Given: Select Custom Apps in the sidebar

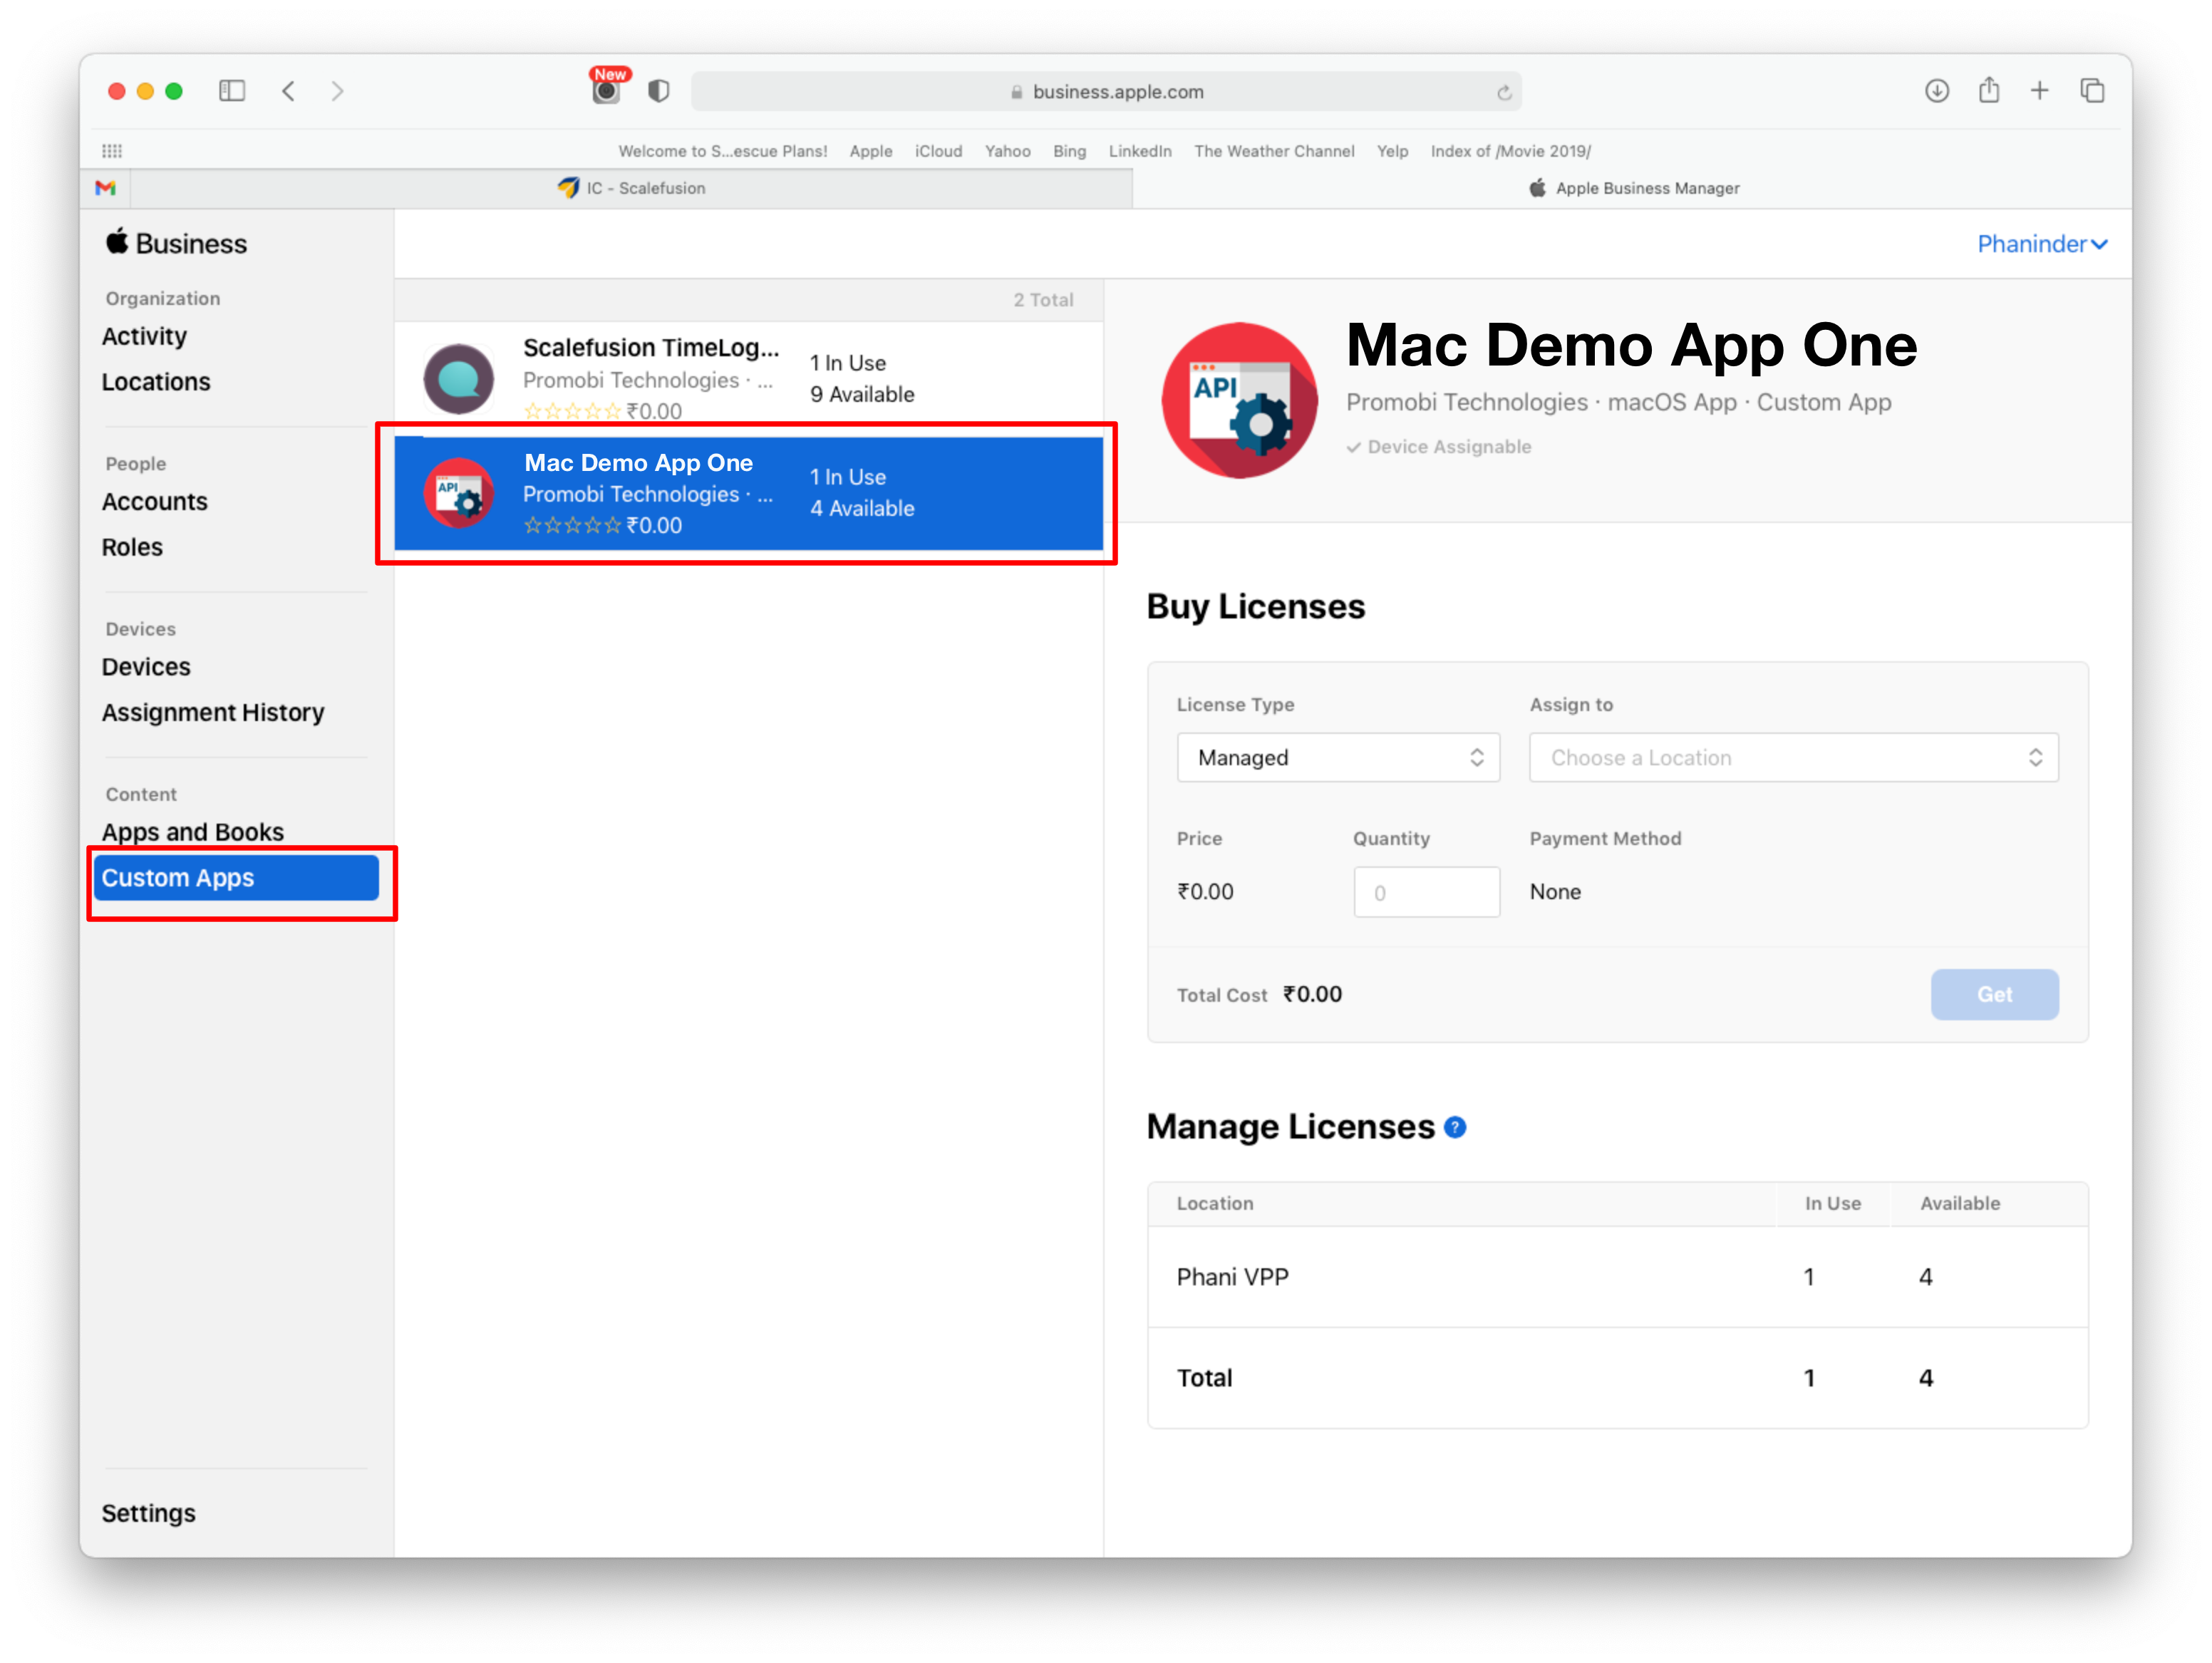Looking at the screenshot, I should coord(236,877).
